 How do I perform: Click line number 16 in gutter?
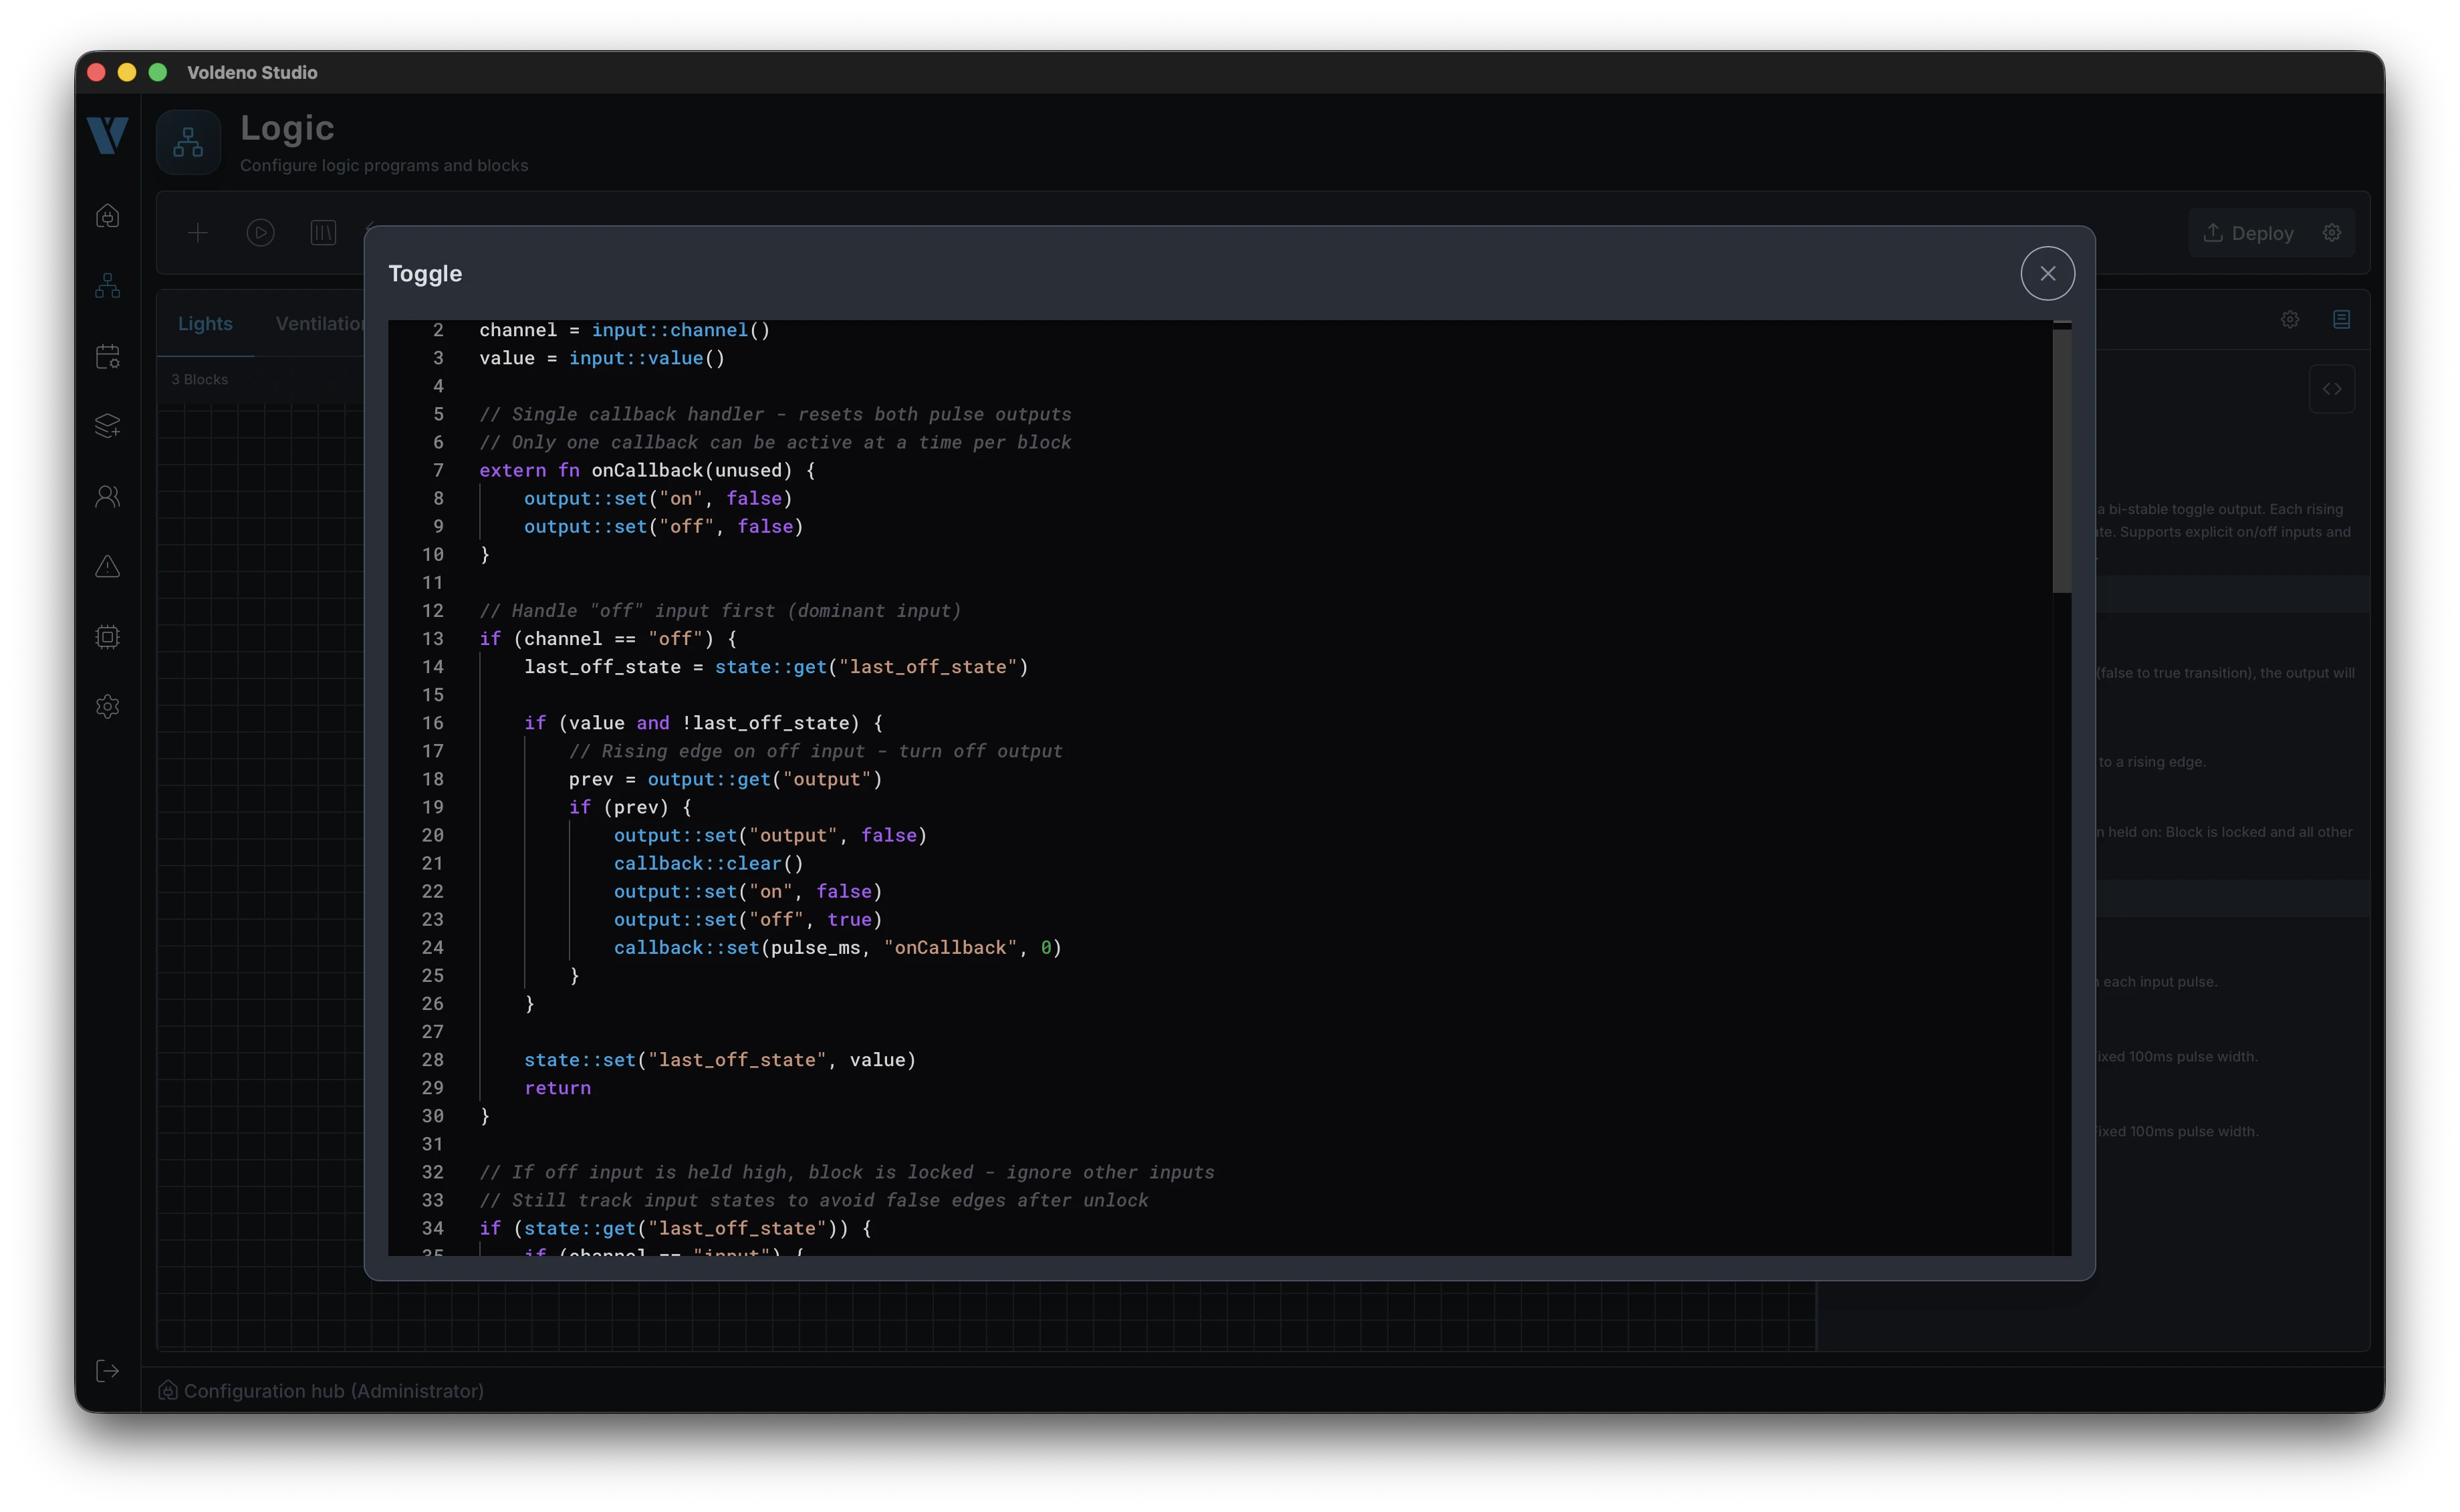[432, 722]
